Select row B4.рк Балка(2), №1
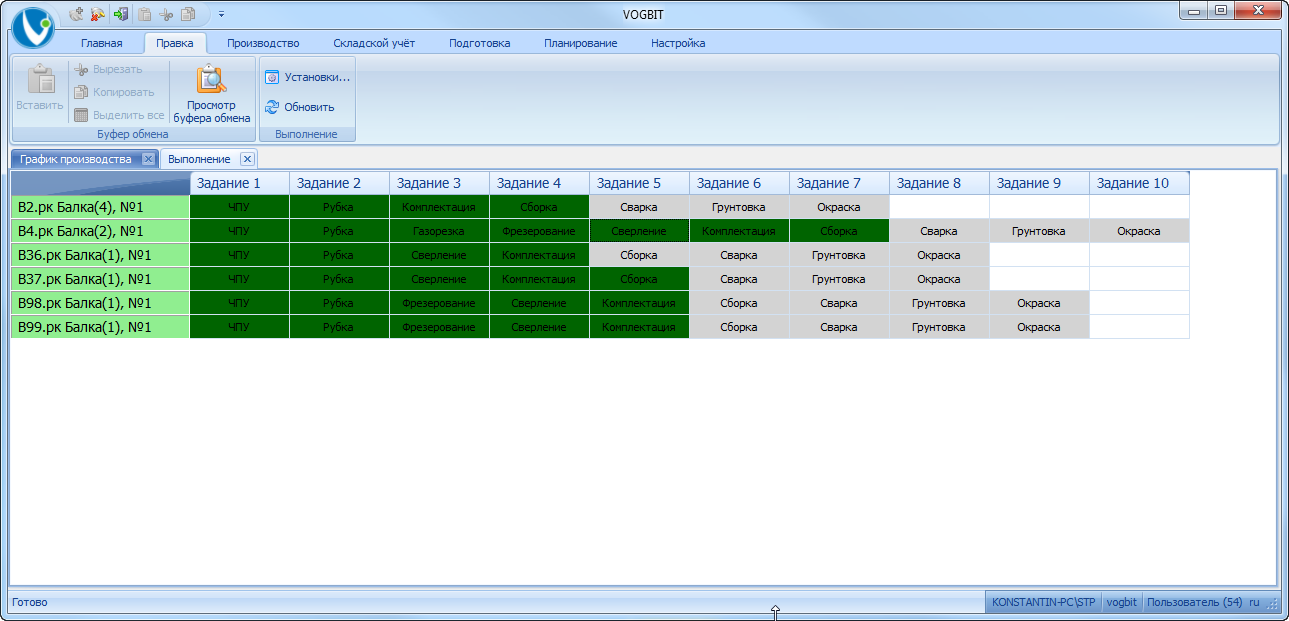1289x621 pixels. pyautogui.click(x=100, y=231)
